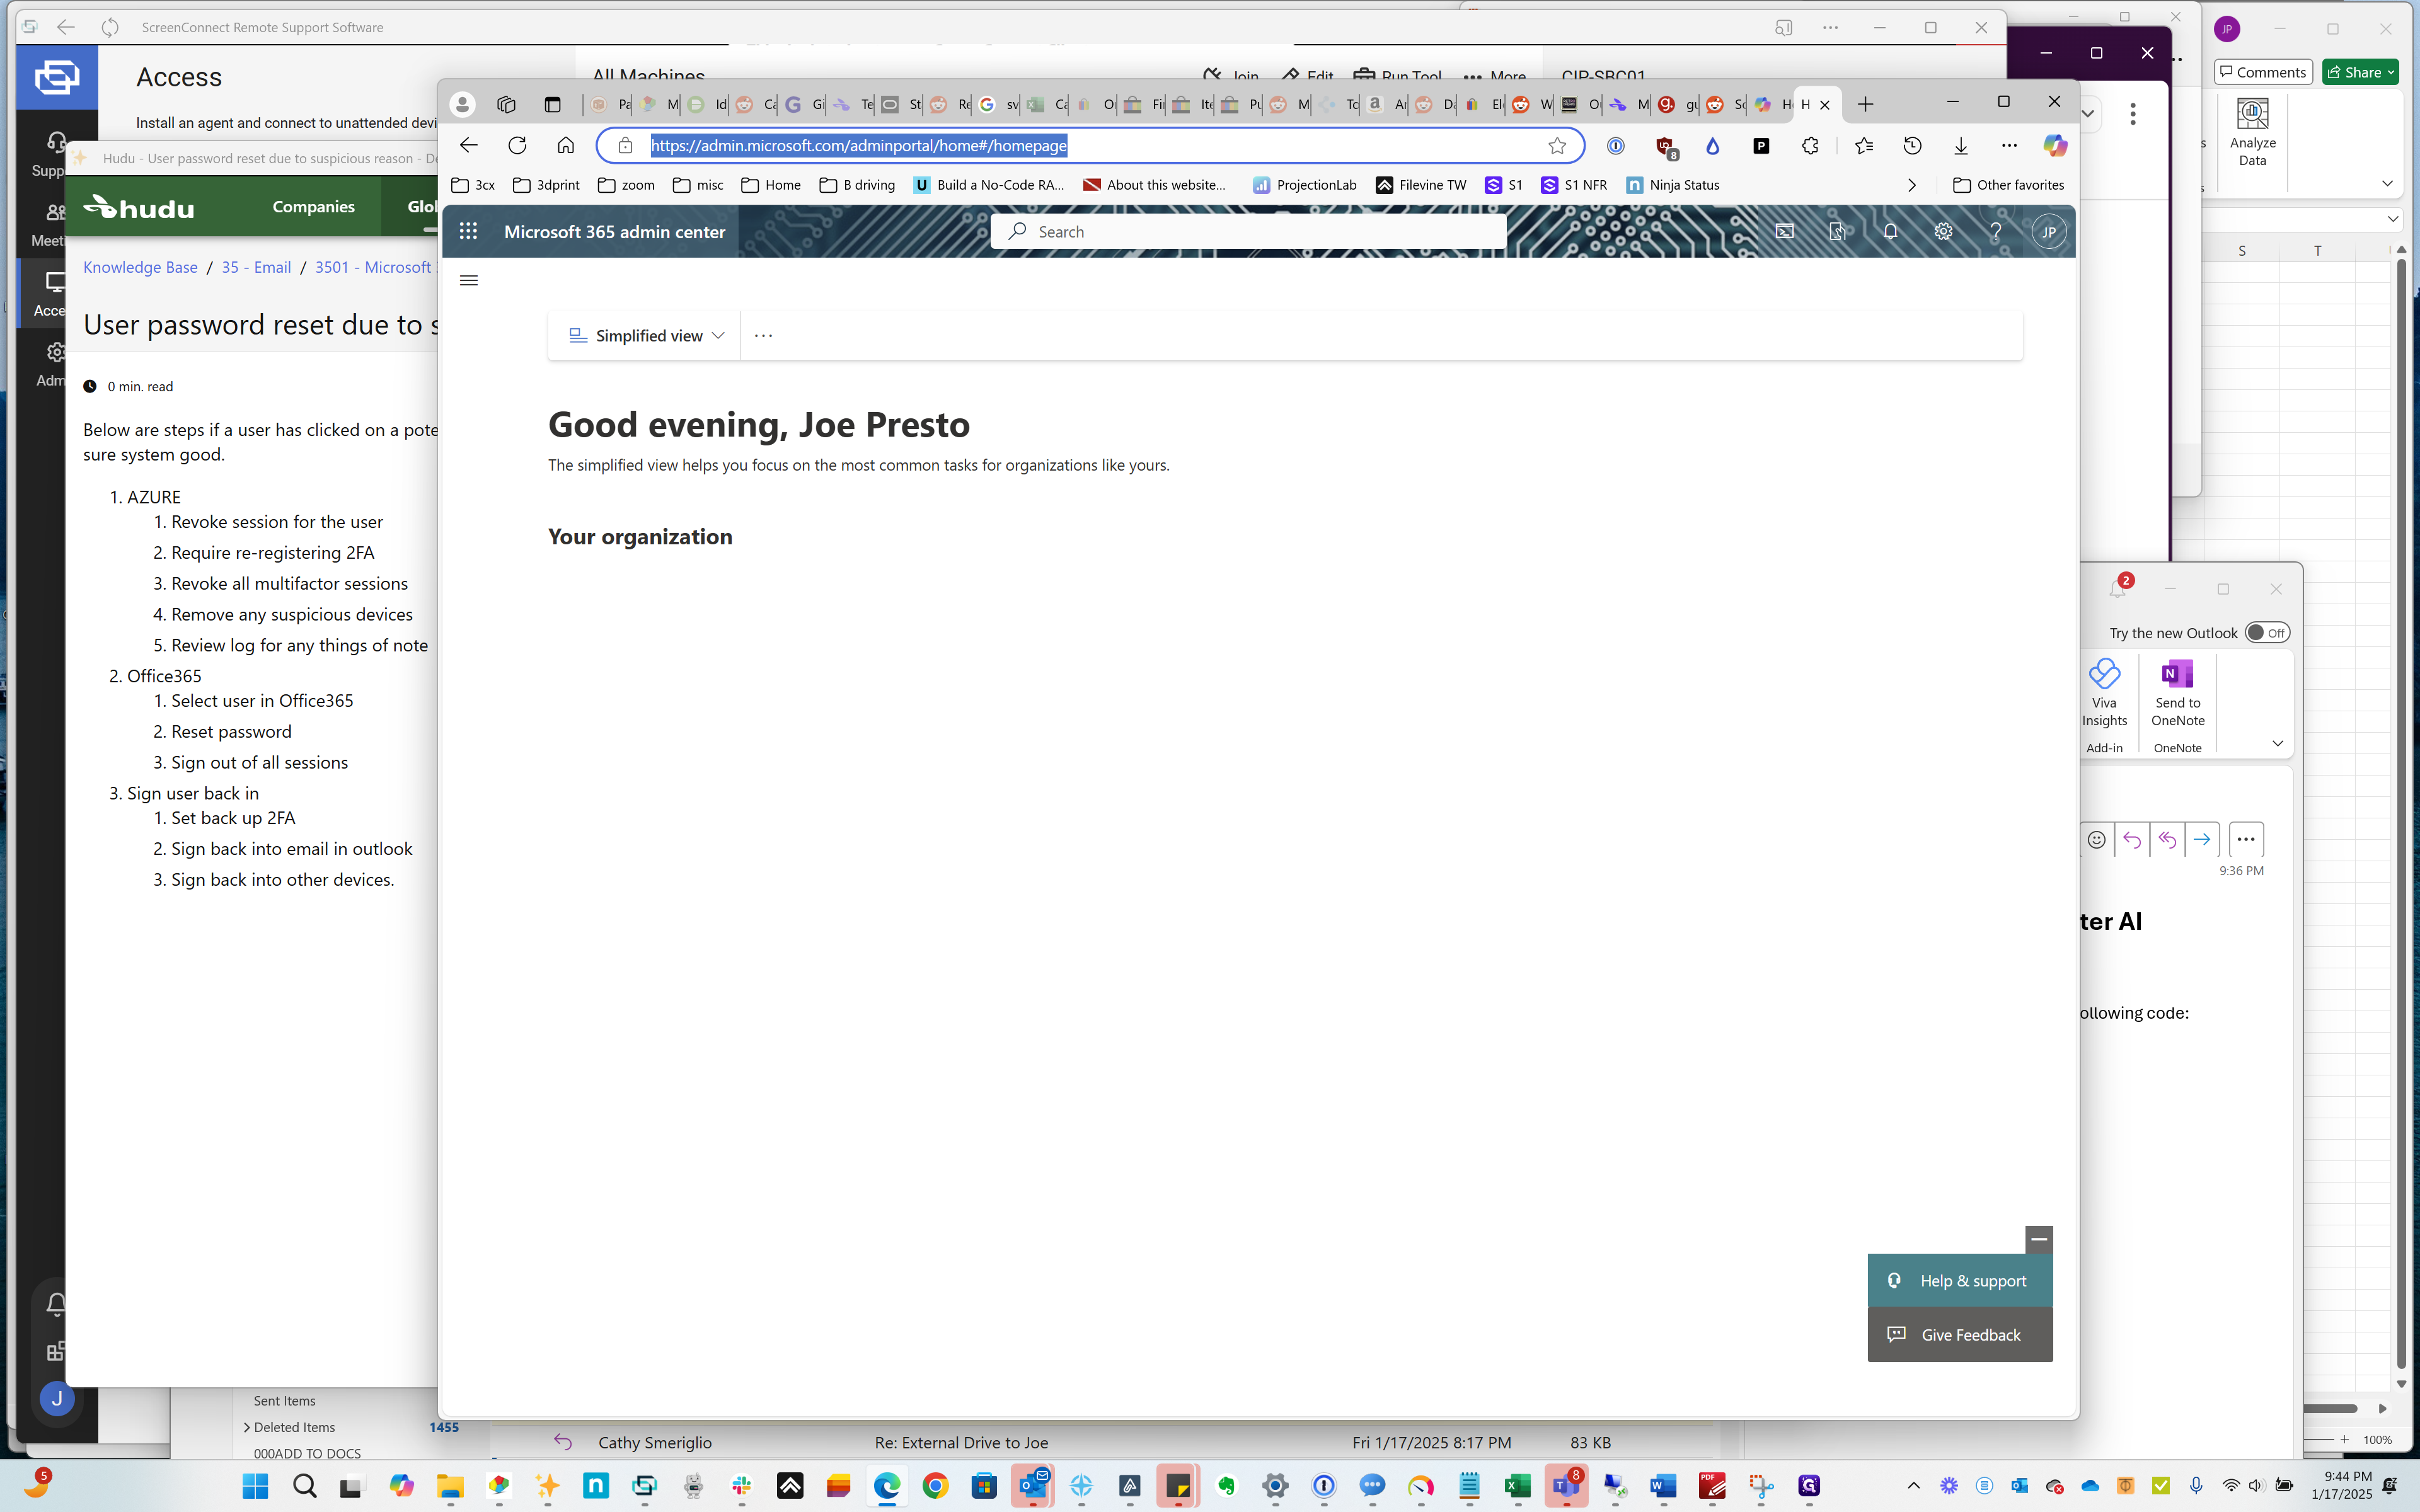Click the Comments button in Excel
The width and height of the screenshot is (2420, 1512).
2262,72
